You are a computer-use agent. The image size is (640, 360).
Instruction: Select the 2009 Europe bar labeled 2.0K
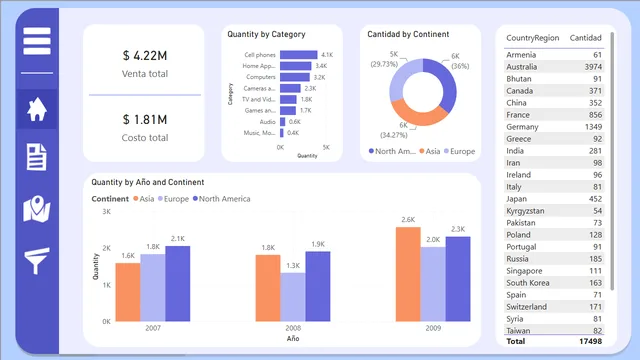(433, 284)
